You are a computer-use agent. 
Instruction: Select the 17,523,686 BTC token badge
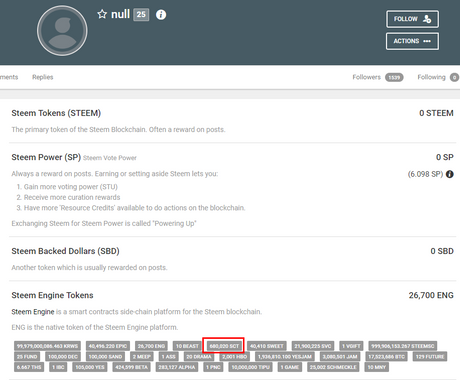pyautogui.click(x=386, y=357)
